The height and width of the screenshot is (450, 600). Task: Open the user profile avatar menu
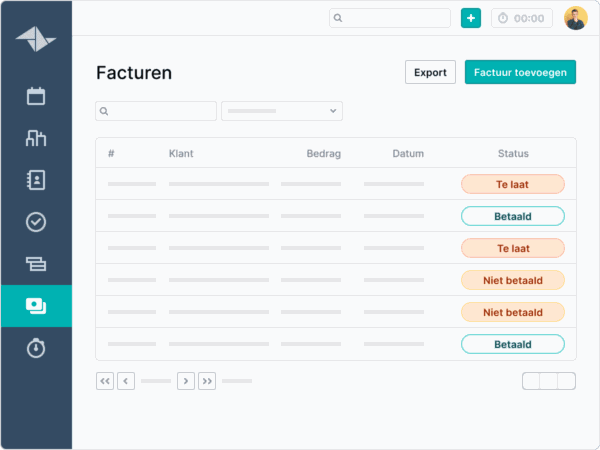click(x=575, y=18)
